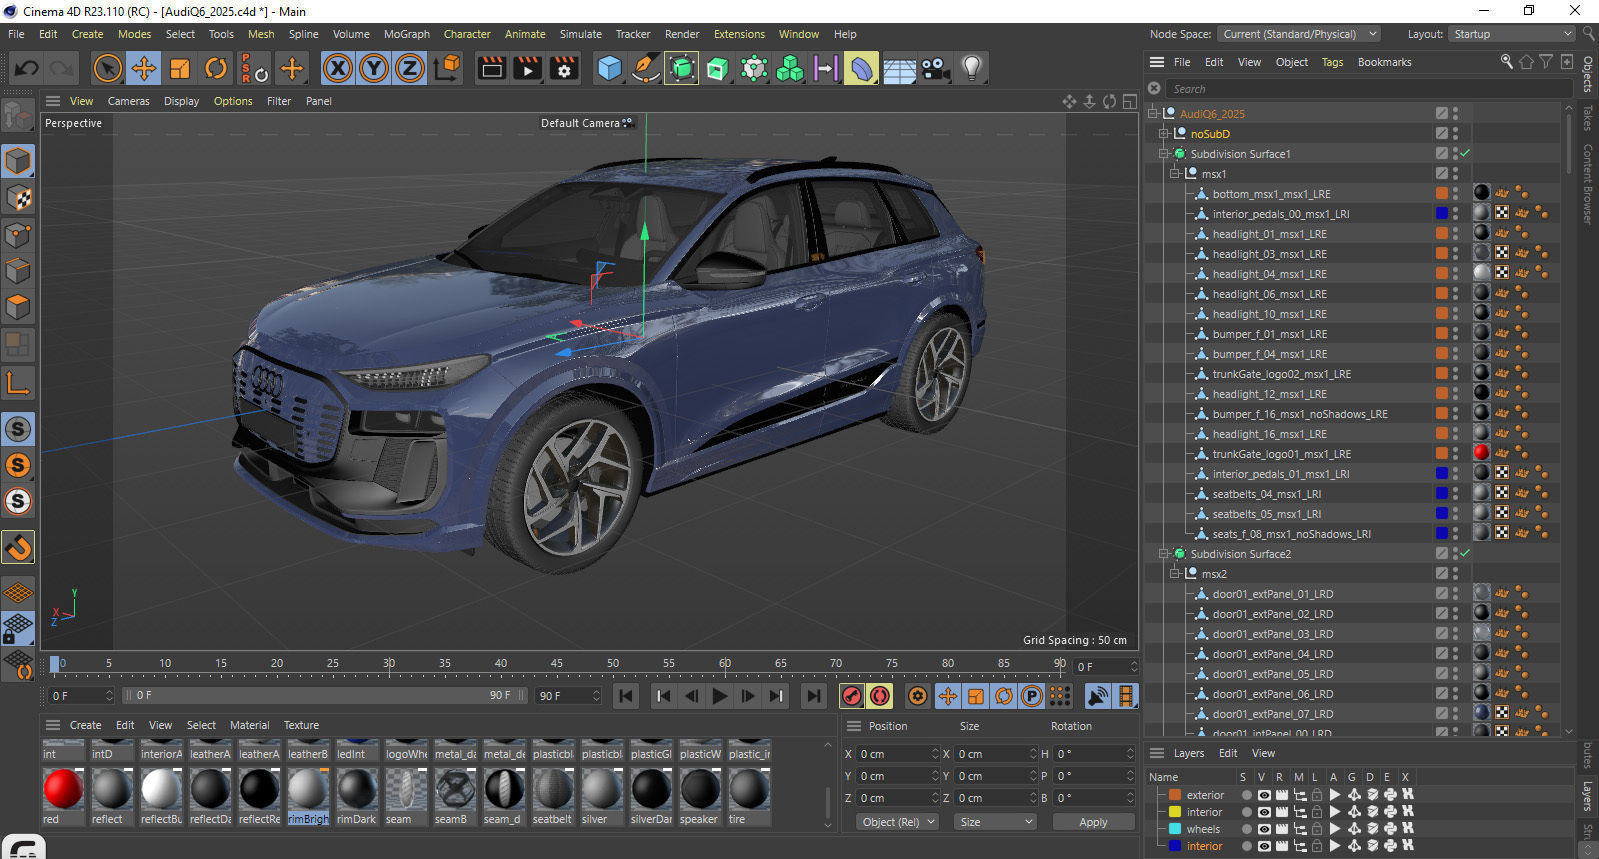Select the rimBright material sphere

coord(308,789)
